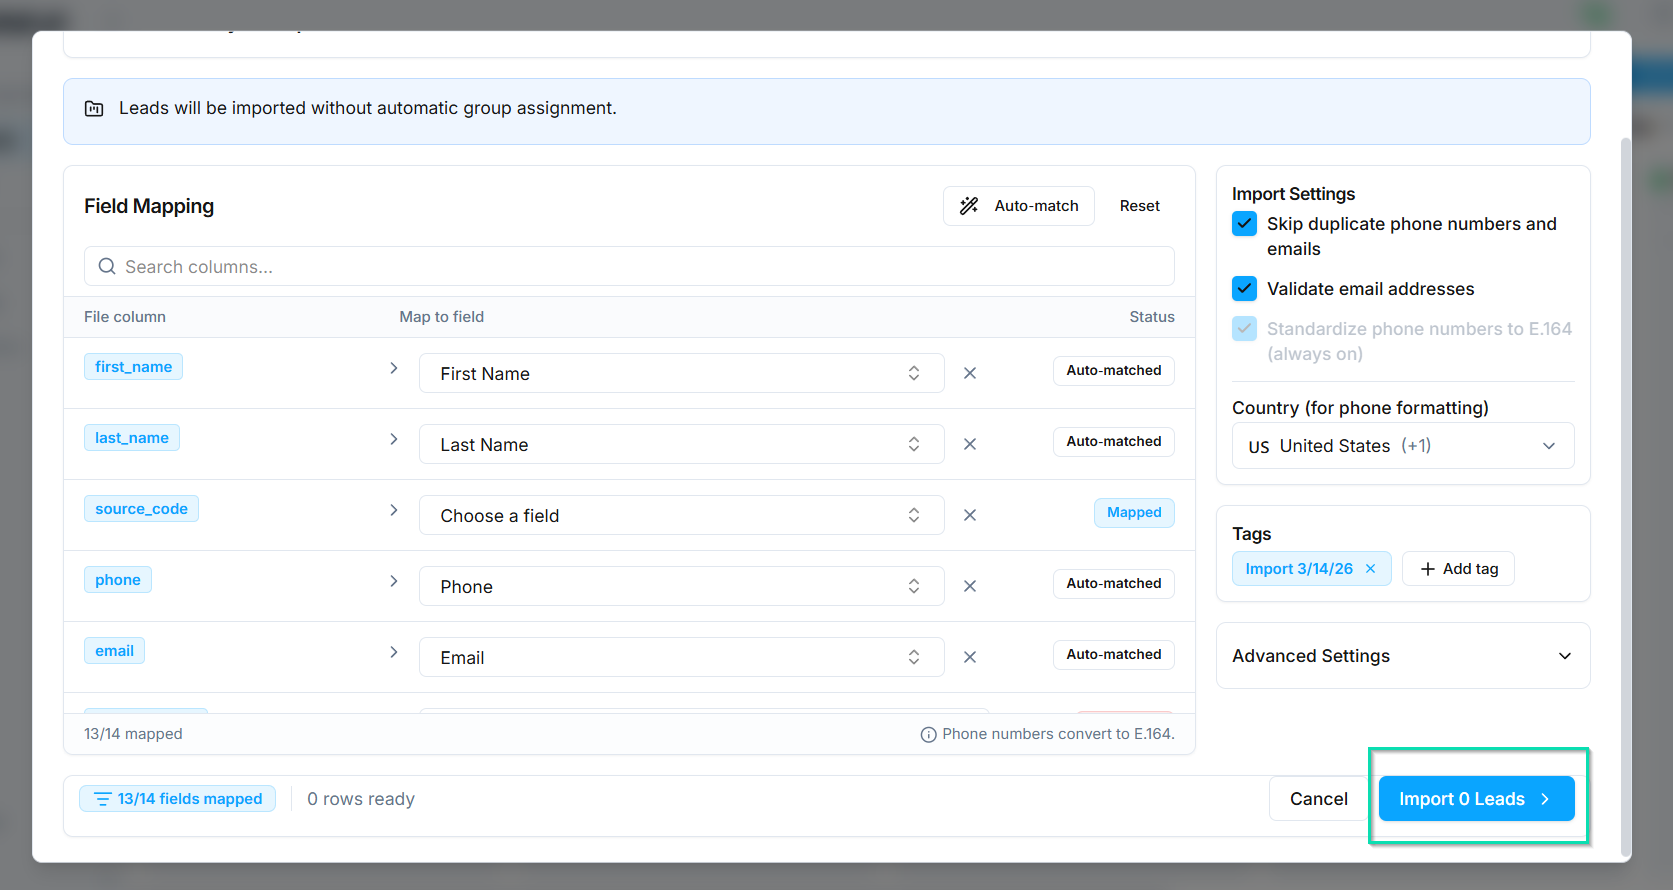Screen dimensions: 1673x890
Task: Remove the last_name field mapping
Action: [x=969, y=444]
